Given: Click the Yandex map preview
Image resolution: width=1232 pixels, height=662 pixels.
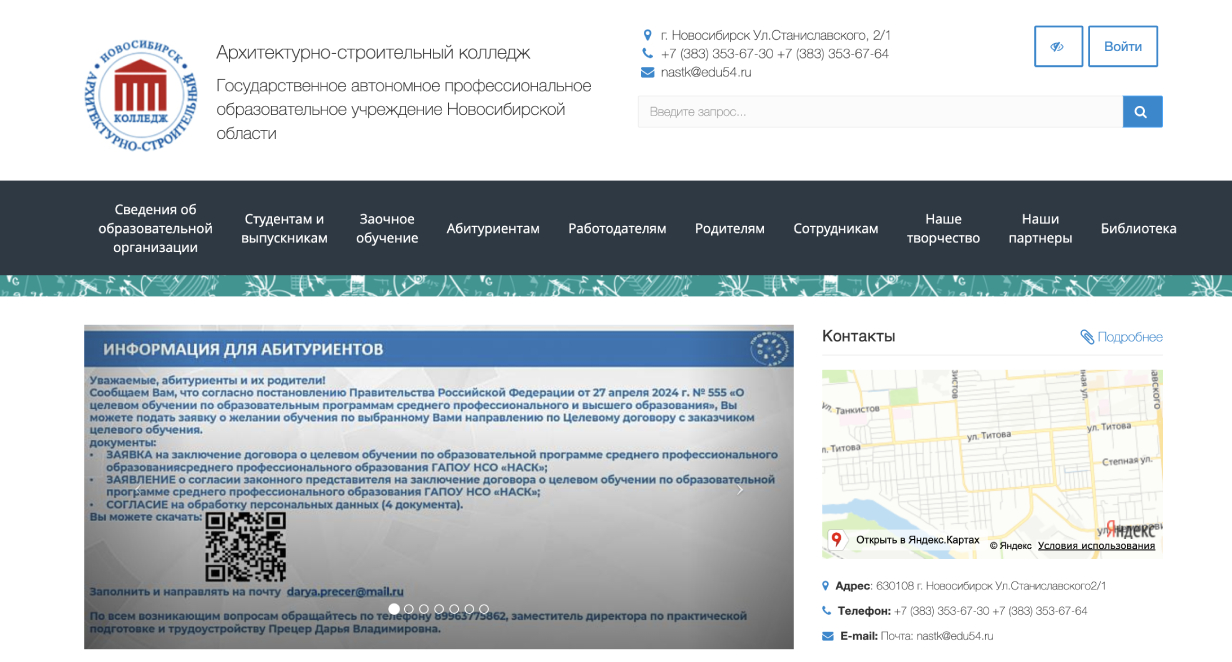Looking at the screenshot, I should (x=992, y=464).
